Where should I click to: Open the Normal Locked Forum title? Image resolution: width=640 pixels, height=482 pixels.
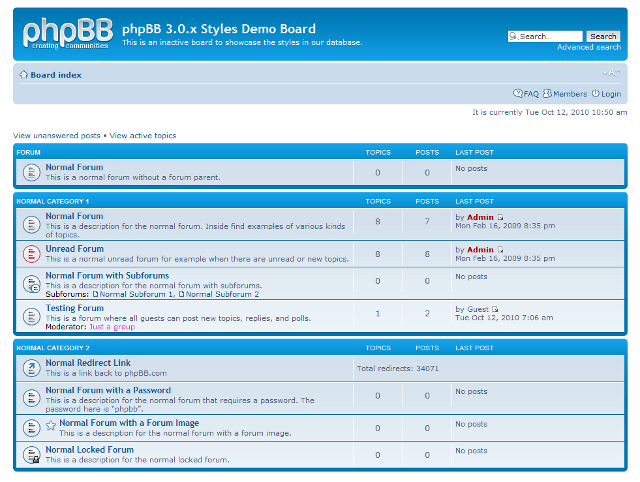click(x=90, y=450)
